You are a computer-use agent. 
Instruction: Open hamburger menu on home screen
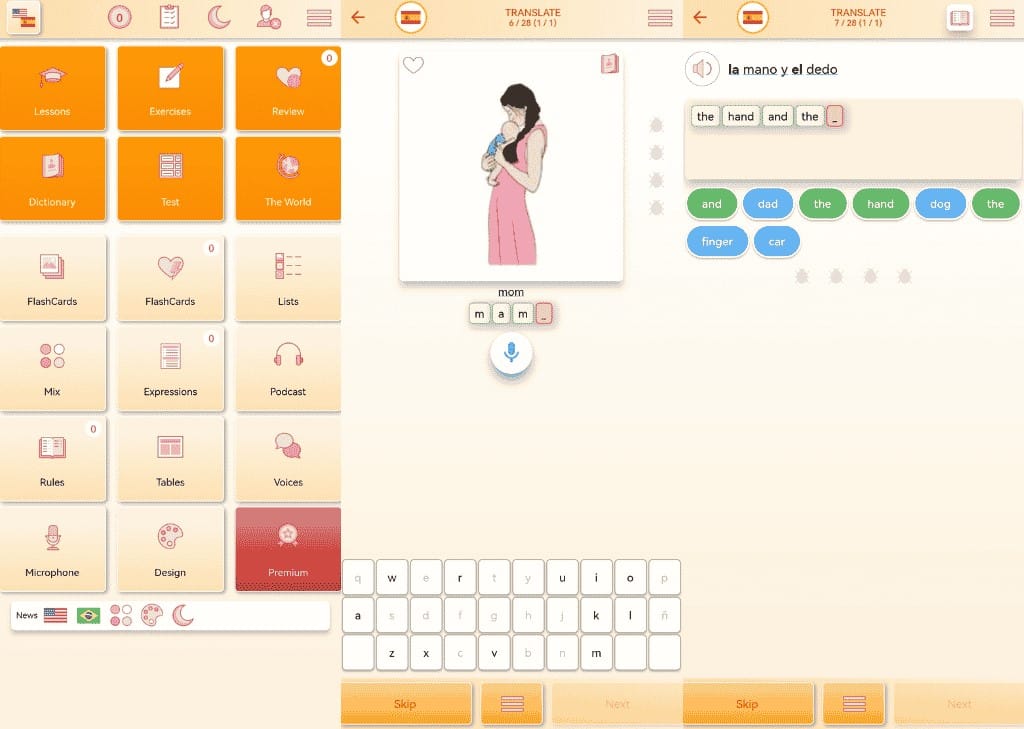(319, 18)
